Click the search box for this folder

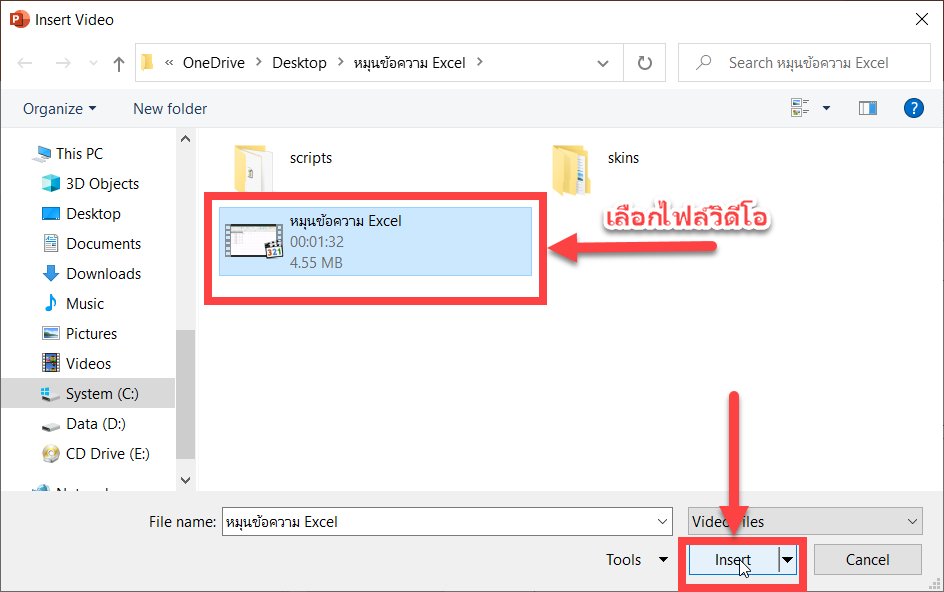(x=804, y=63)
